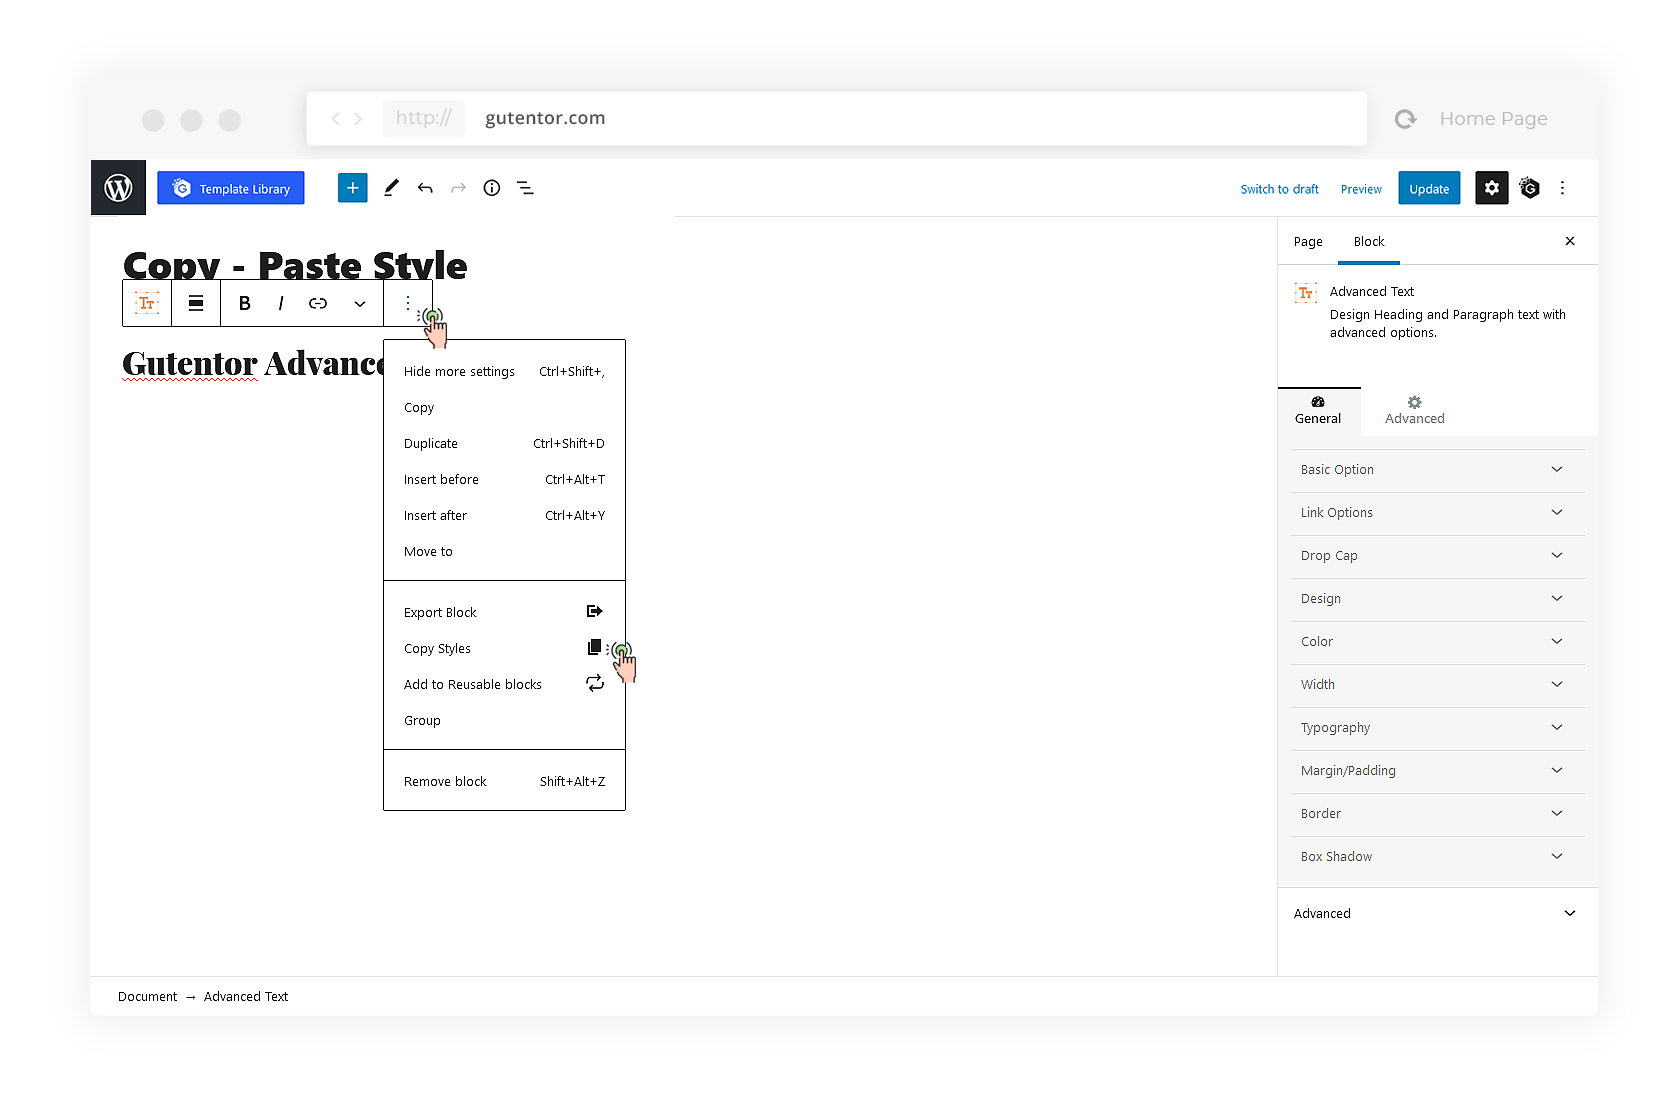1674x1097 pixels.
Task: Change the text alignment in block toolbar
Action: pos(196,303)
